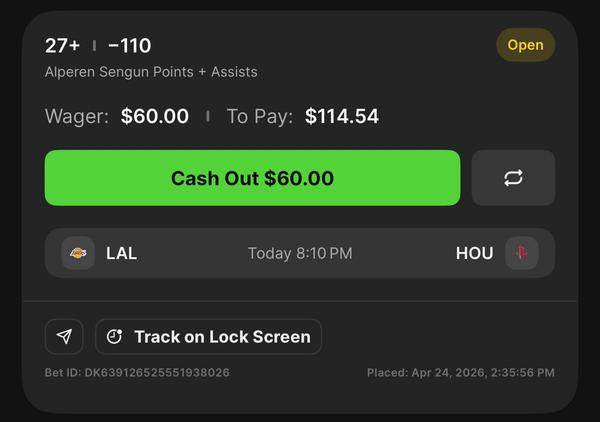600x422 pixels.
Task: Open Alperen Sengun Points + Assists market
Action: point(151,72)
